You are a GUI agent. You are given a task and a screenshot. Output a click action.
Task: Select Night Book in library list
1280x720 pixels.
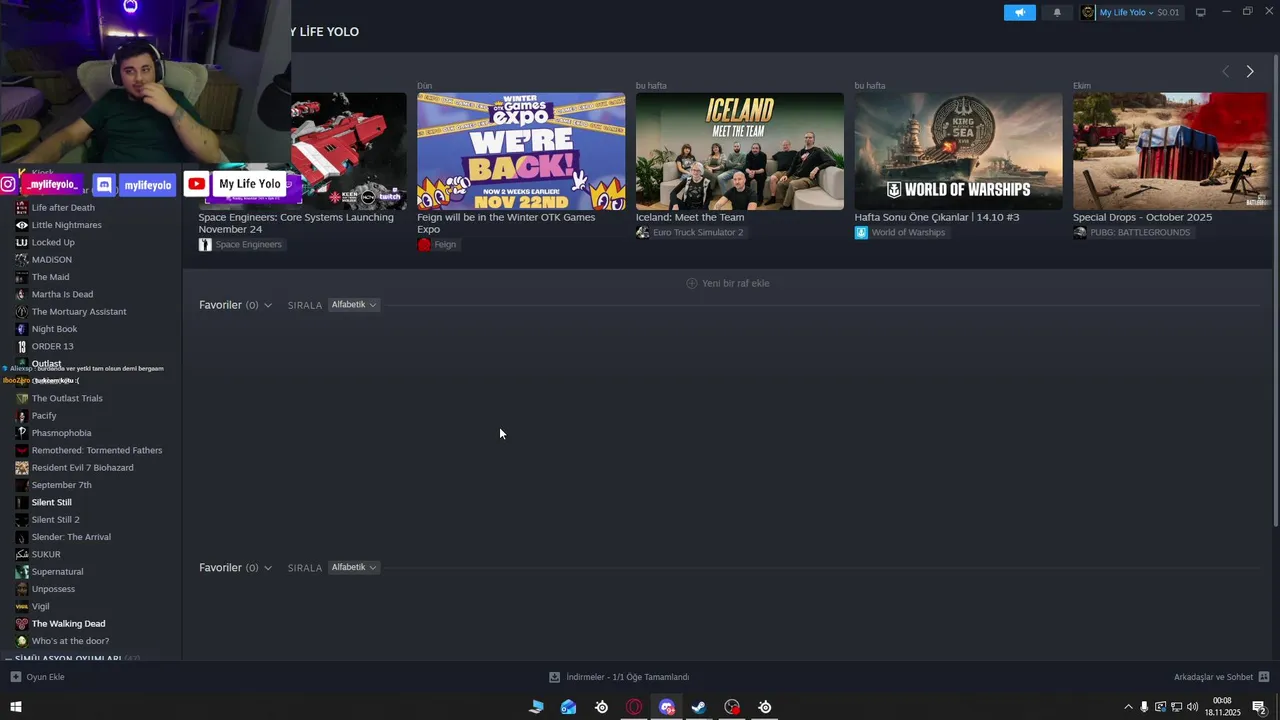click(54, 329)
